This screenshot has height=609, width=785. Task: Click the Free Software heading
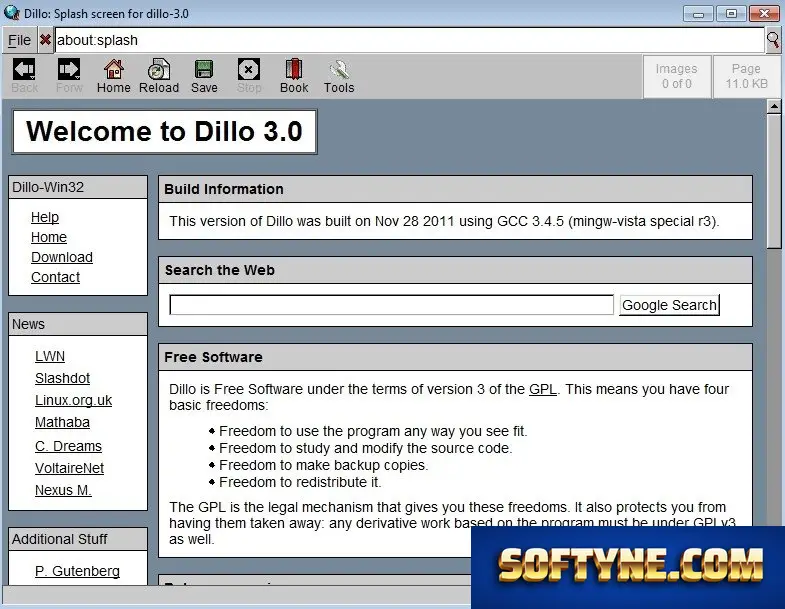pyautogui.click(x=213, y=357)
